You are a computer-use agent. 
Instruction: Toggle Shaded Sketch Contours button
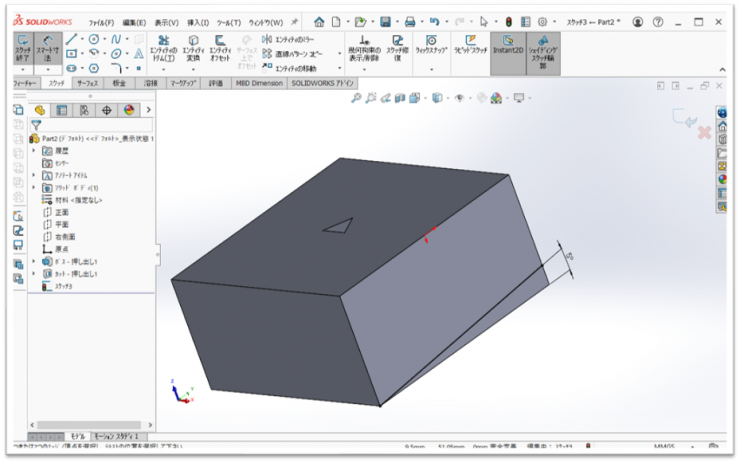click(x=543, y=50)
